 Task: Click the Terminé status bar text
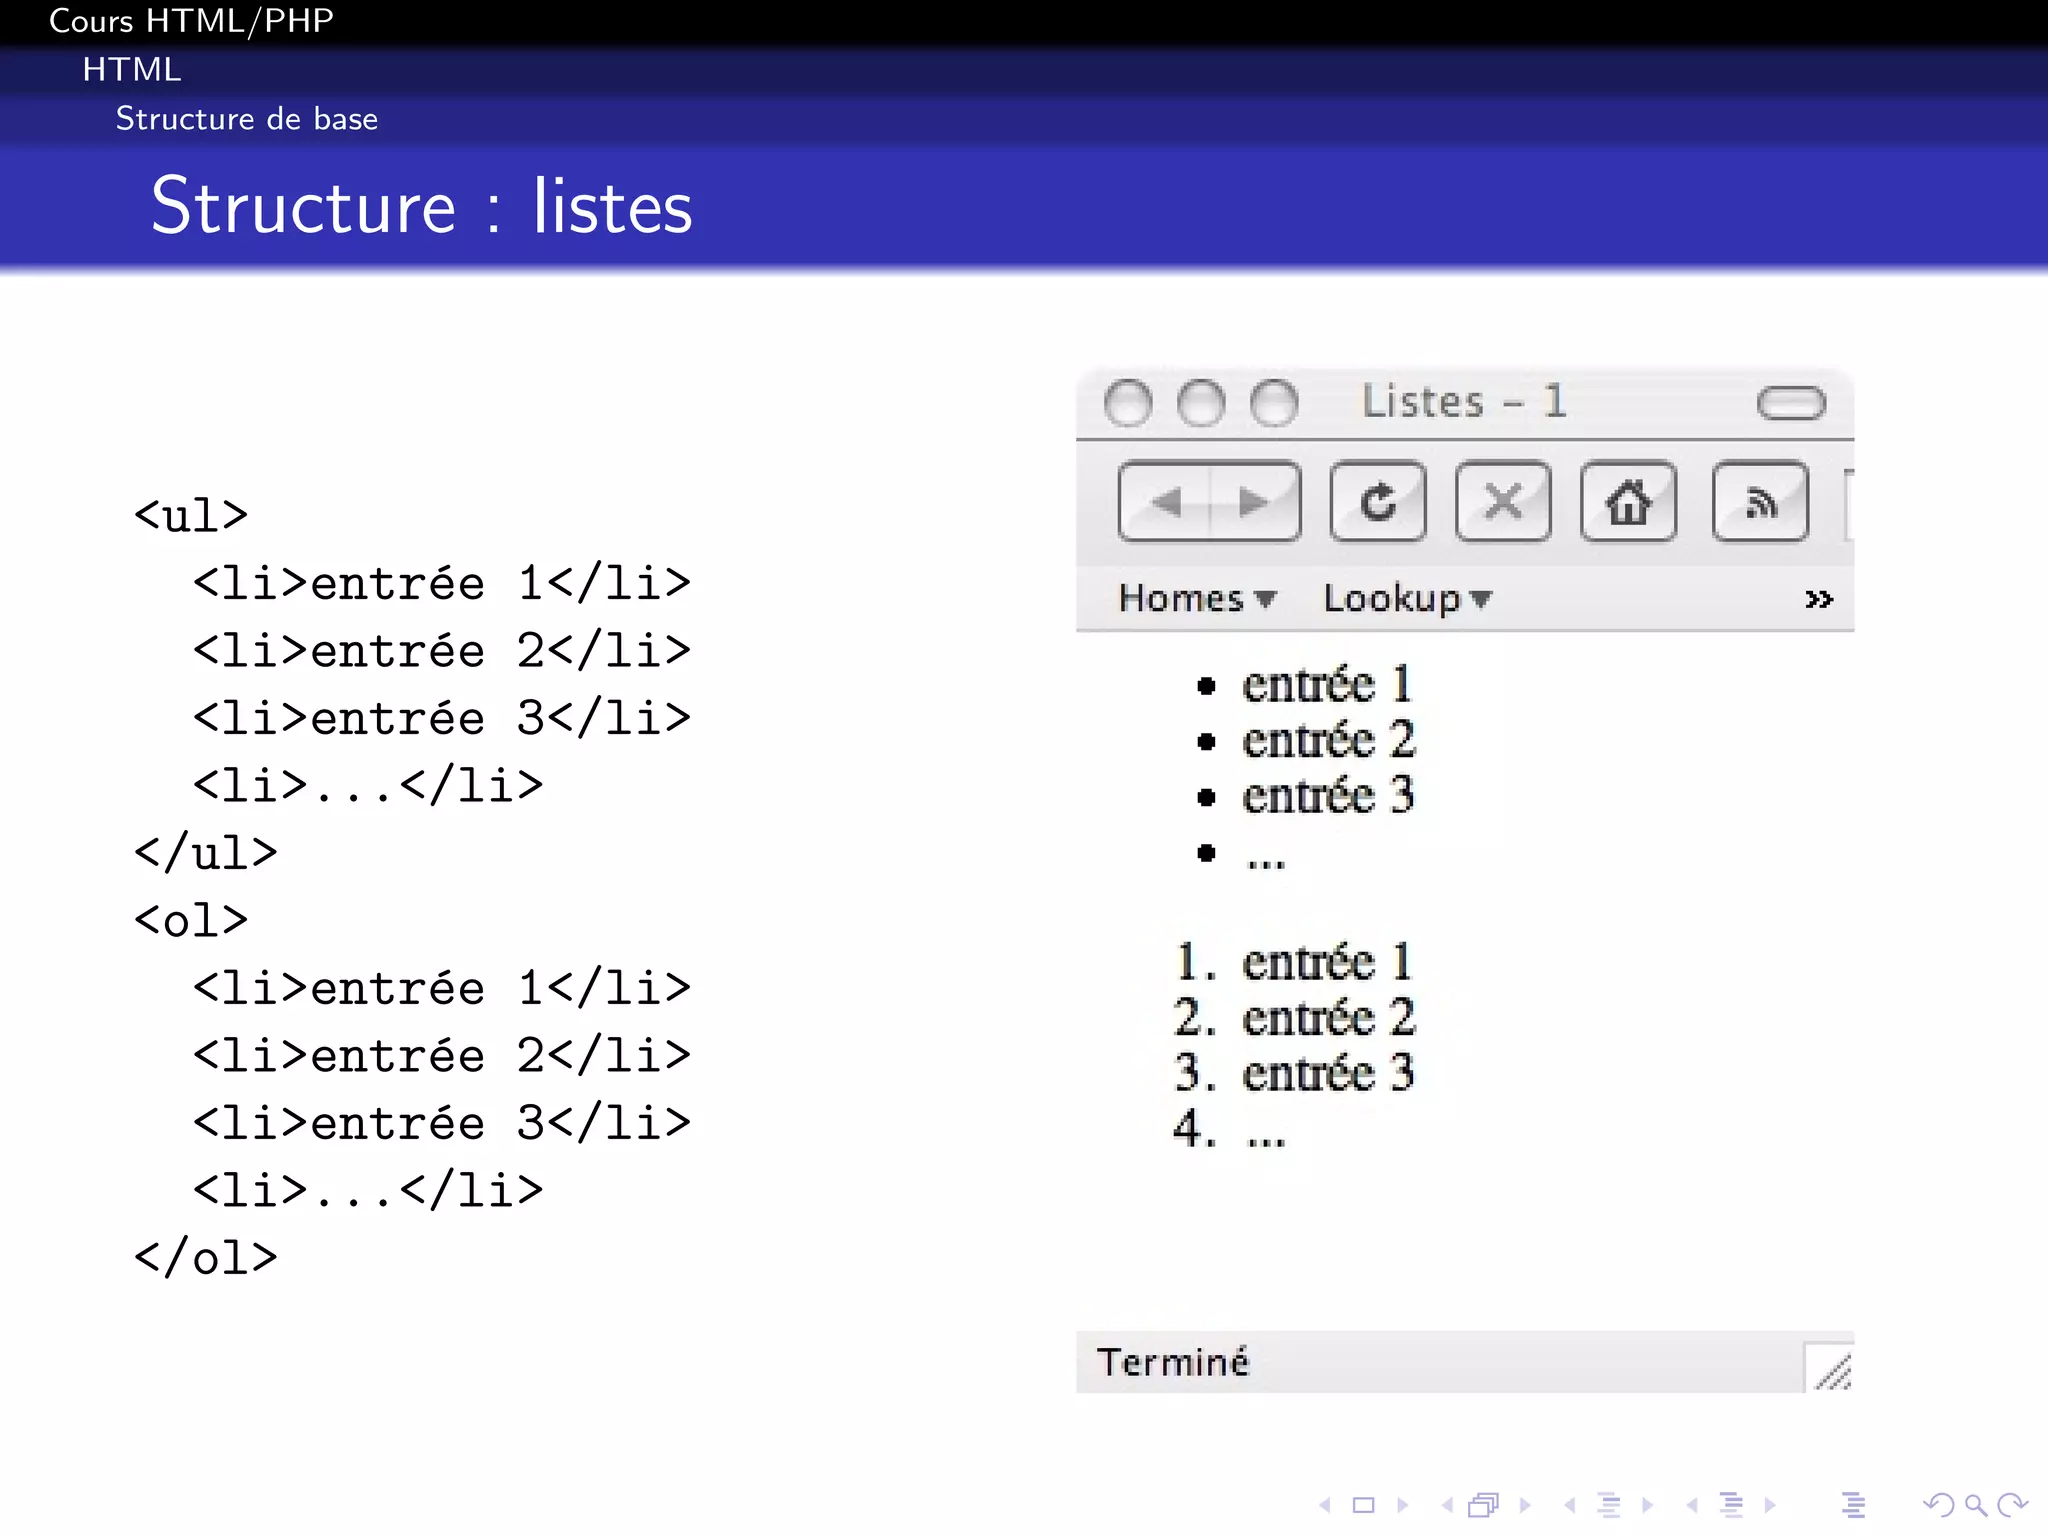coord(1173,1362)
